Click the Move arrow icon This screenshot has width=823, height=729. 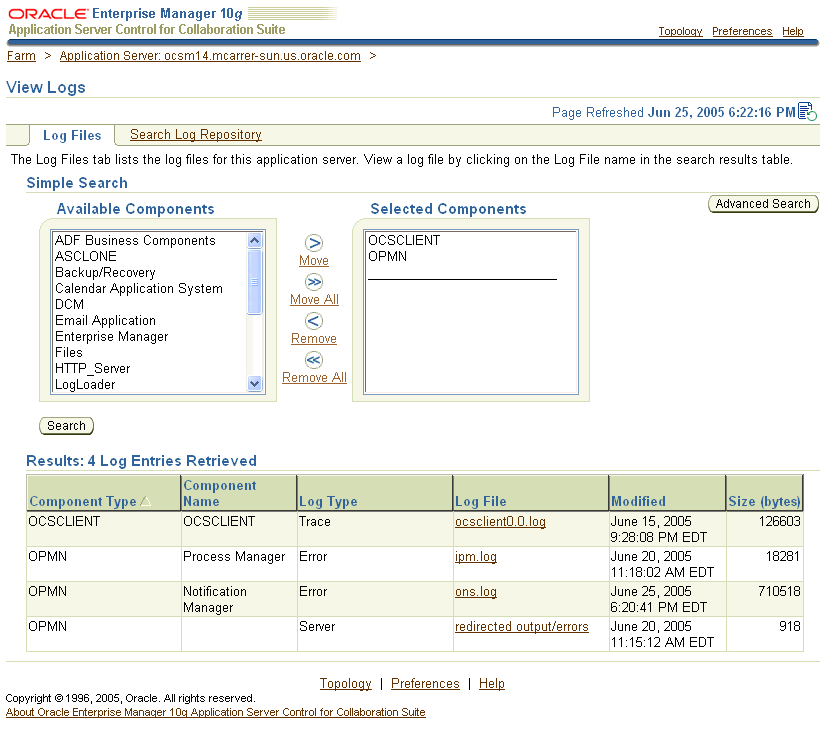tap(313, 242)
